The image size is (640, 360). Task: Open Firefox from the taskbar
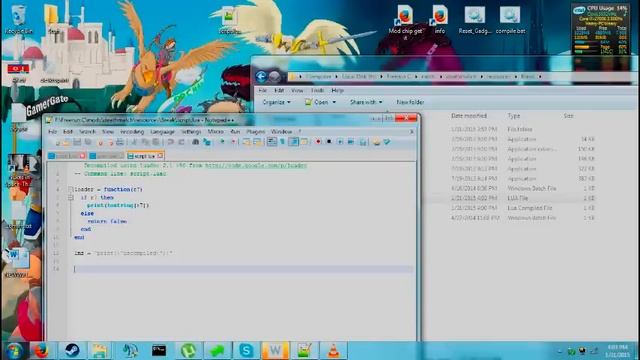tap(41, 351)
